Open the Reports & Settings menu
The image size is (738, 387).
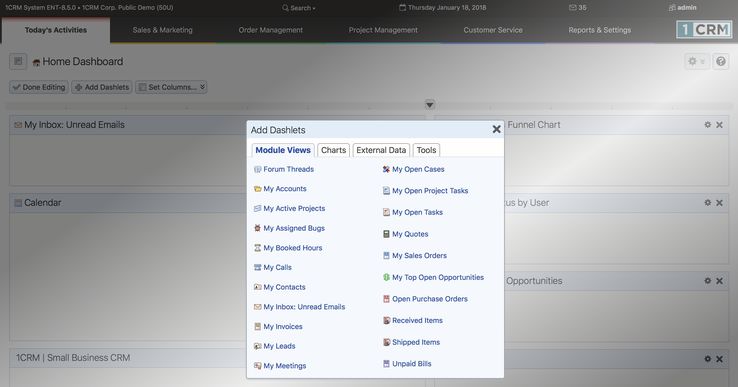pyautogui.click(x=600, y=30)
